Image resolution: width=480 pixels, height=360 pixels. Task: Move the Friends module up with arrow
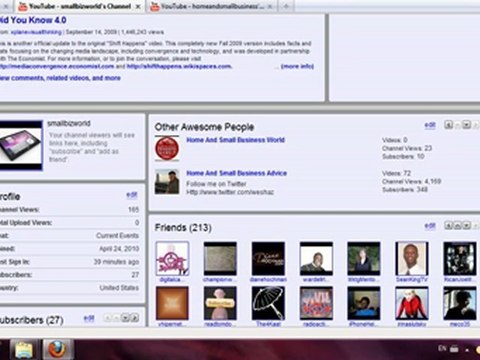tap(458, 226)
